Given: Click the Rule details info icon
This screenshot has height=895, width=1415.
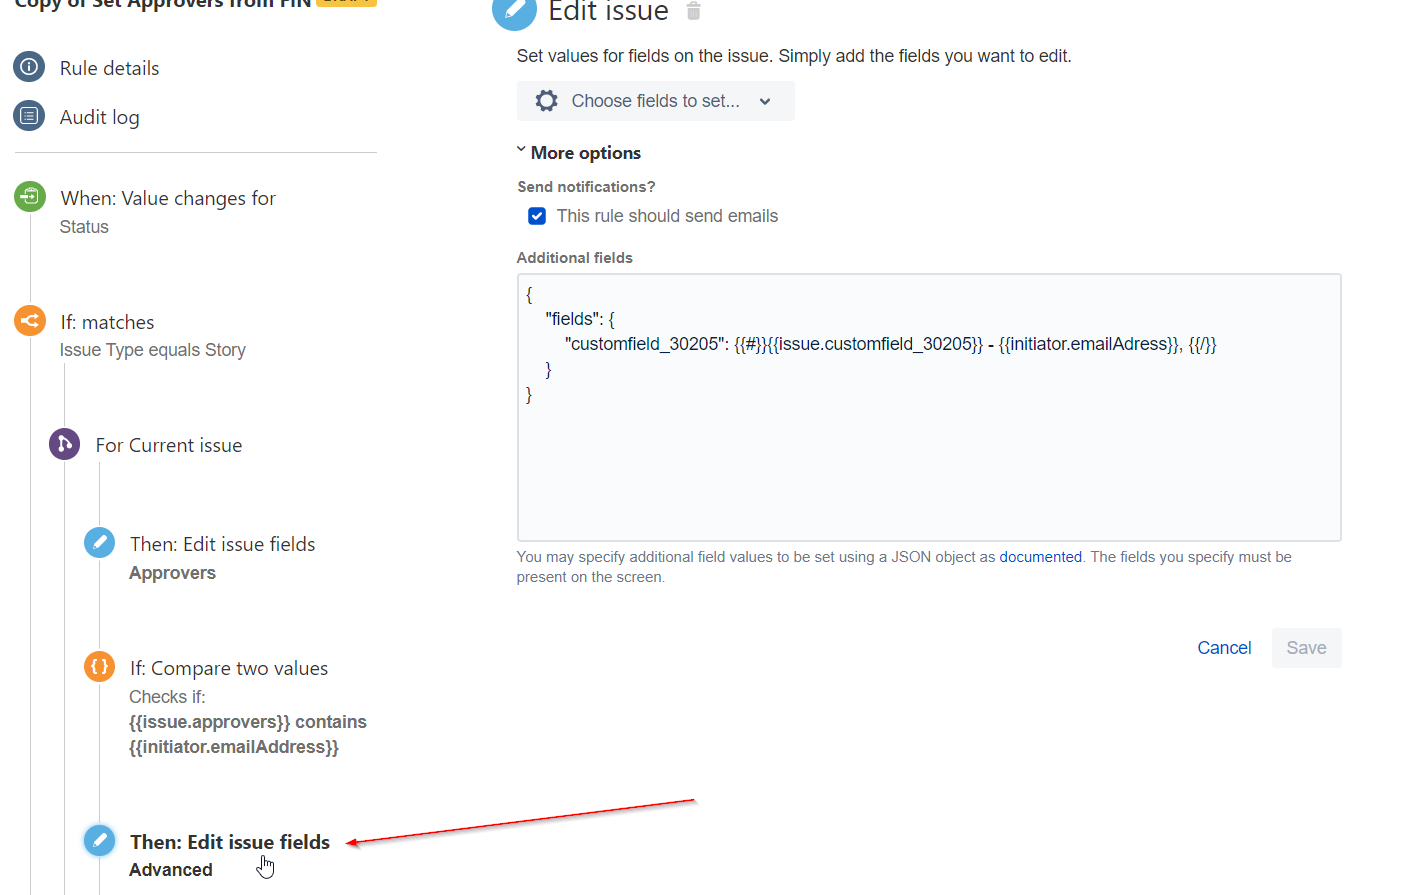Looking at the screenshot, I should 29,67.
